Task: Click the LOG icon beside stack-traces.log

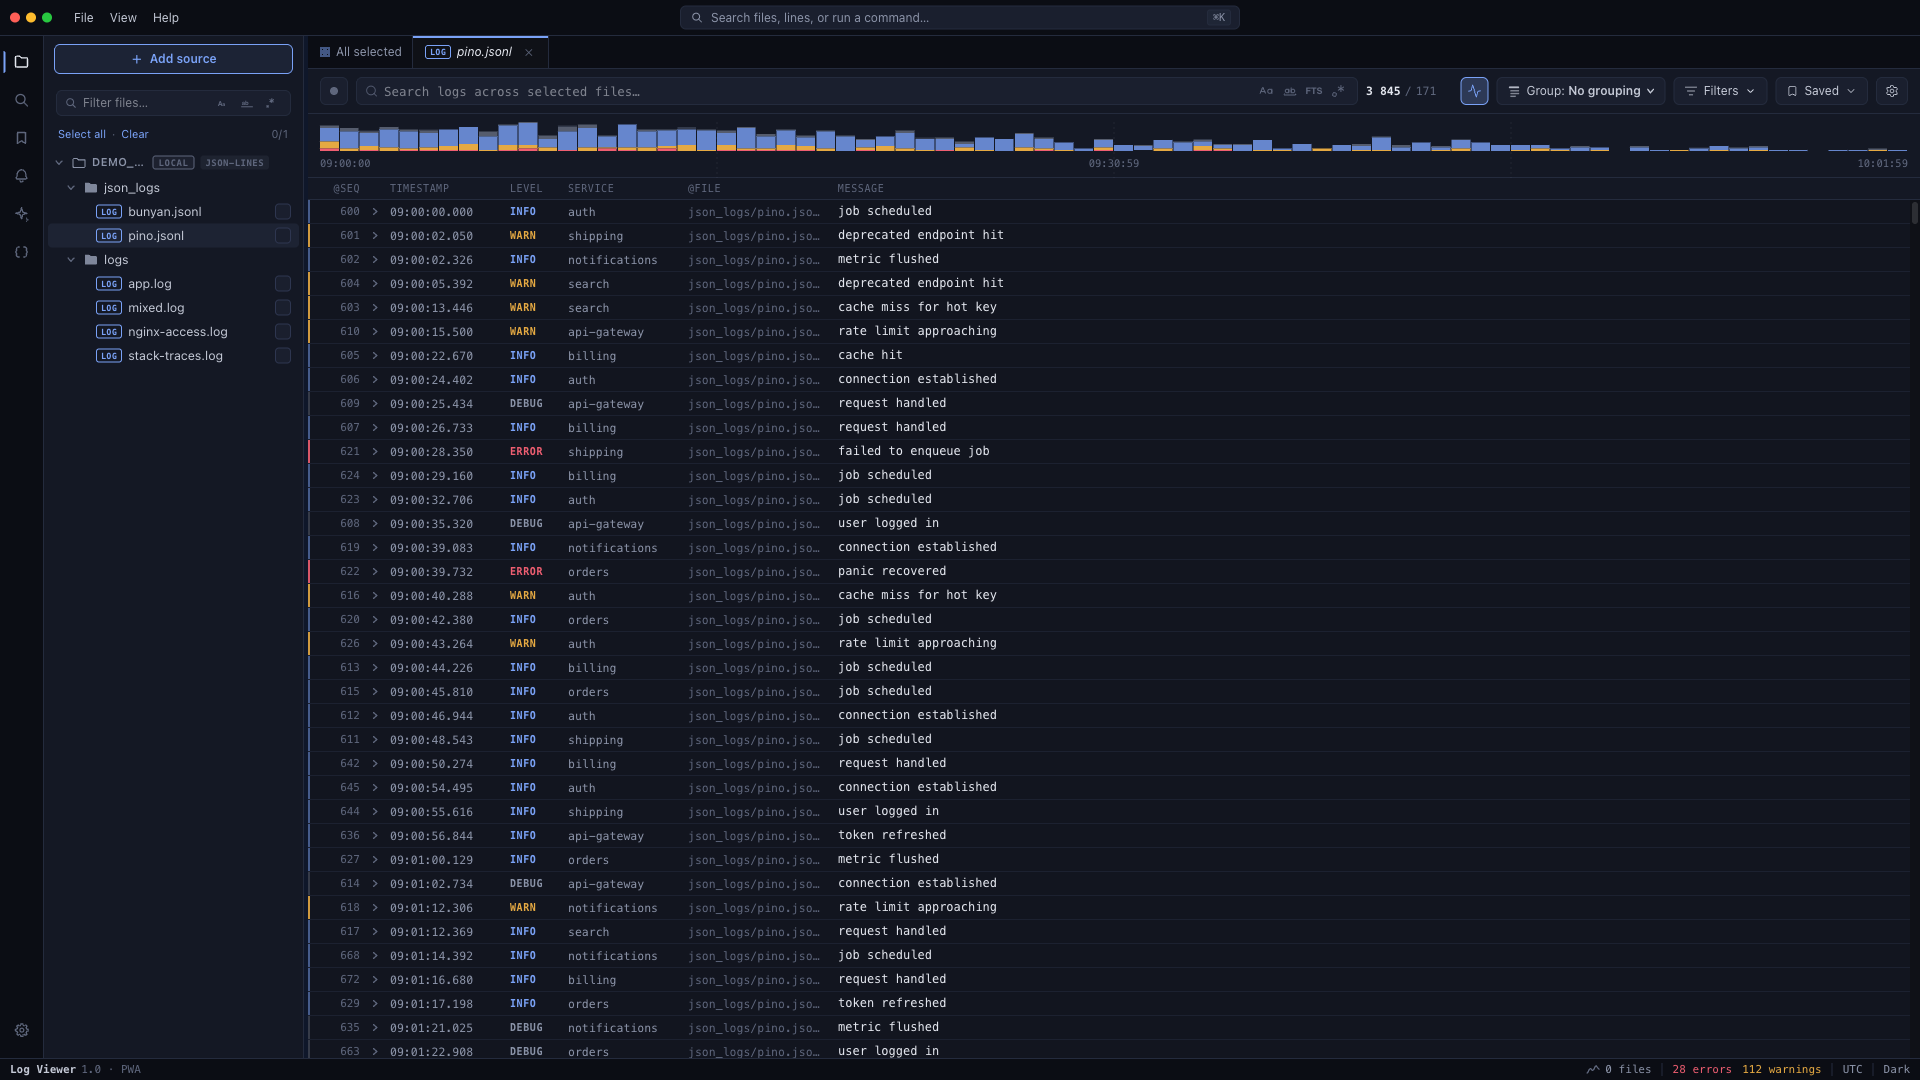Action: point(109,356)
